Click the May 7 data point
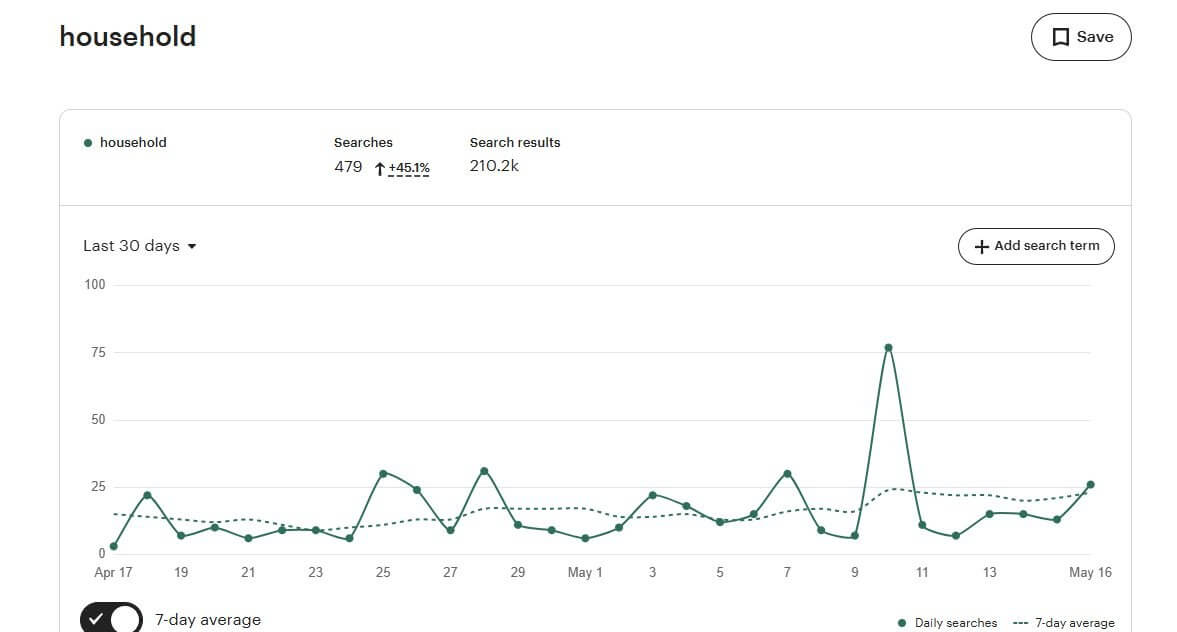The width and height of the screenshot is (1177, 632). click(787, 474)
